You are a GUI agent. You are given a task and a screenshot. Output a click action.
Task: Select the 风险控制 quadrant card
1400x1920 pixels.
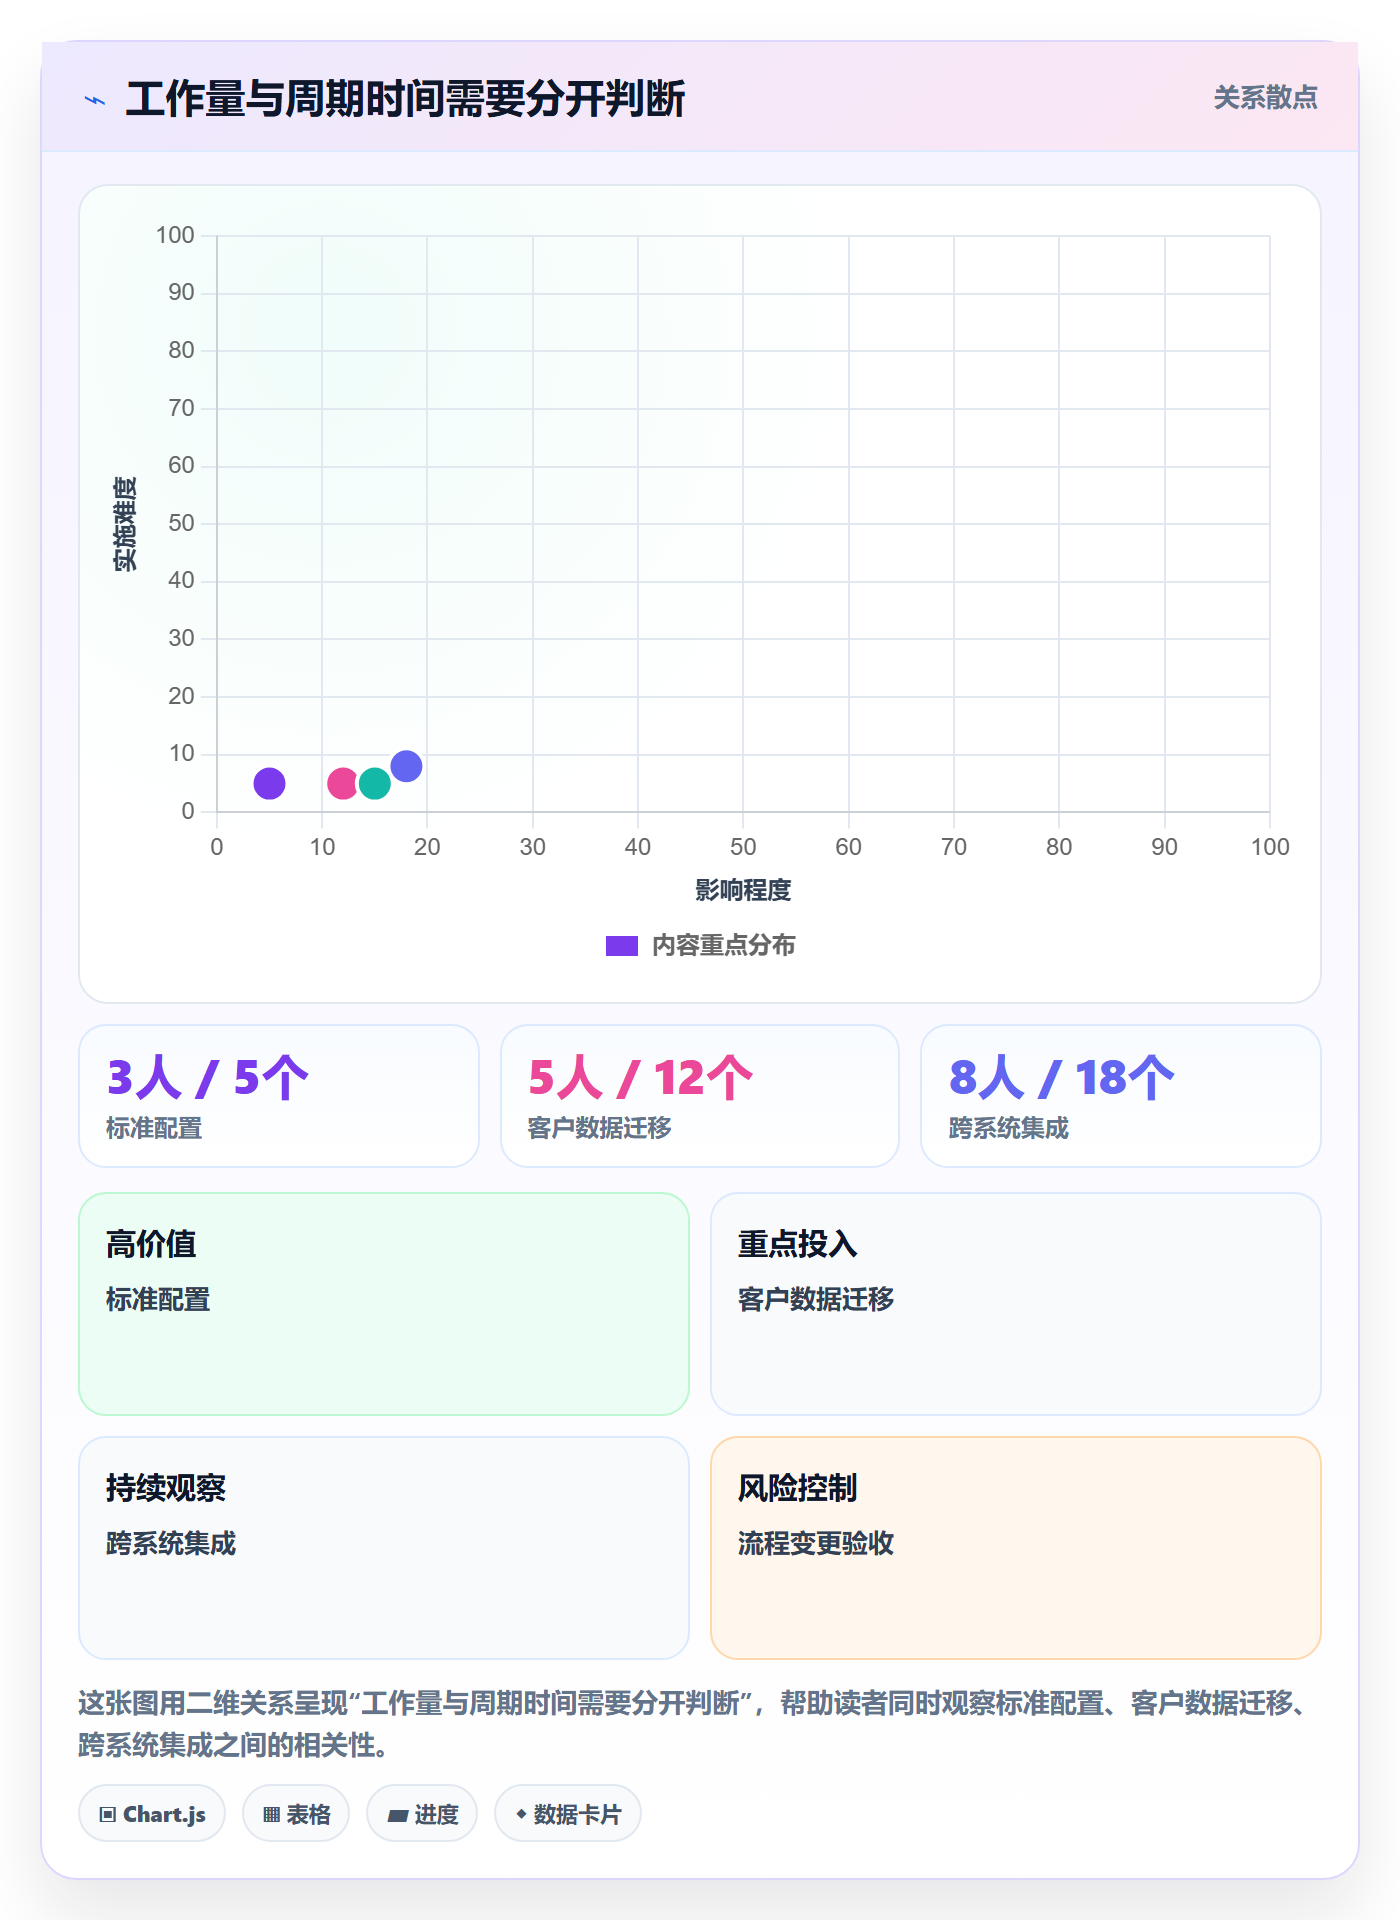[x=1016, y=1548]
